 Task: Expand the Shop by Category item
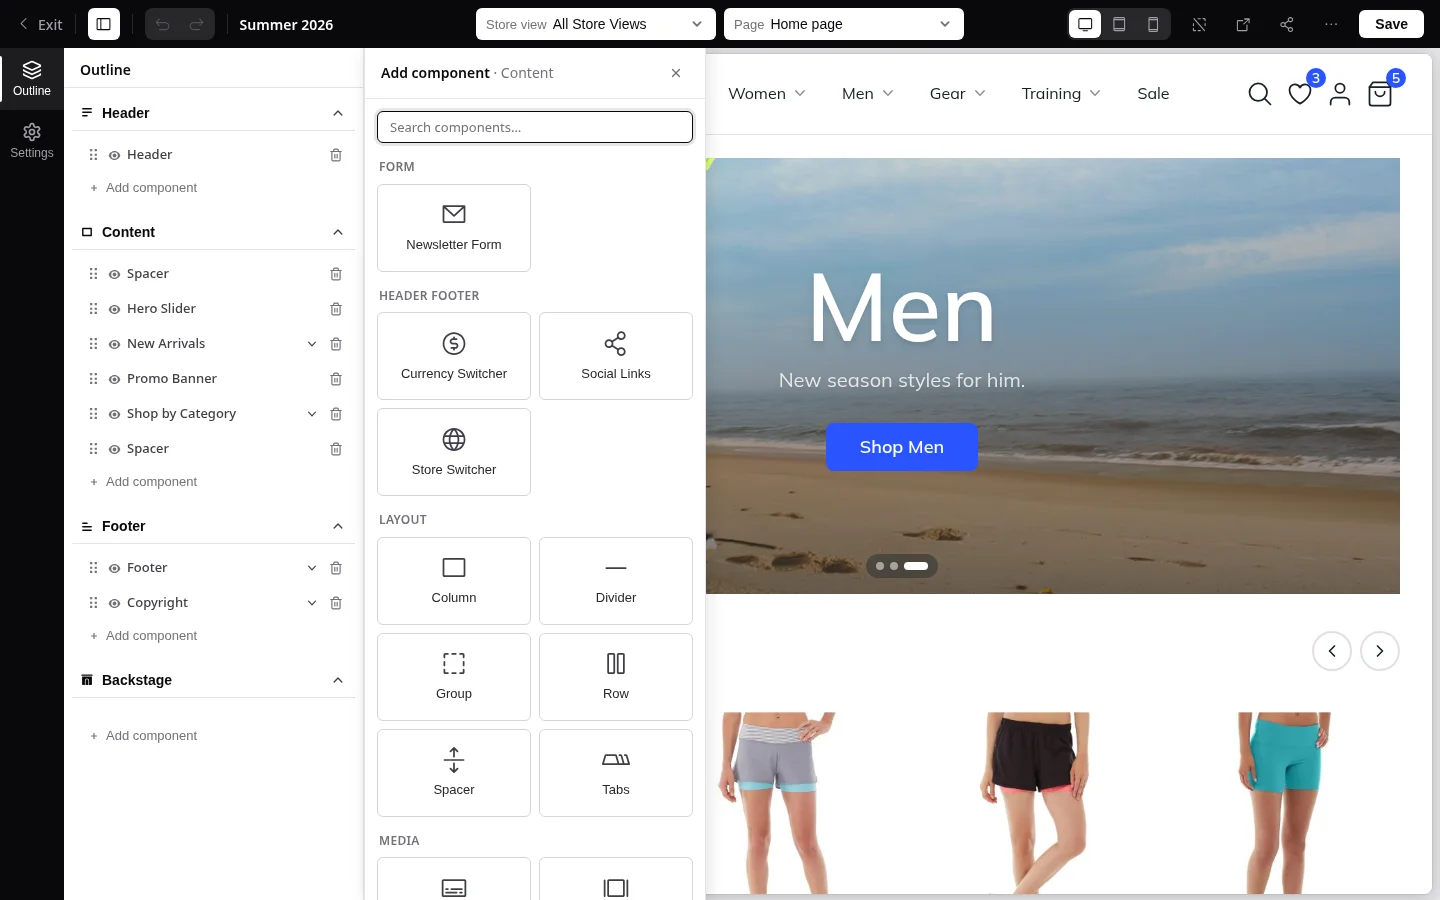point(312,414)
